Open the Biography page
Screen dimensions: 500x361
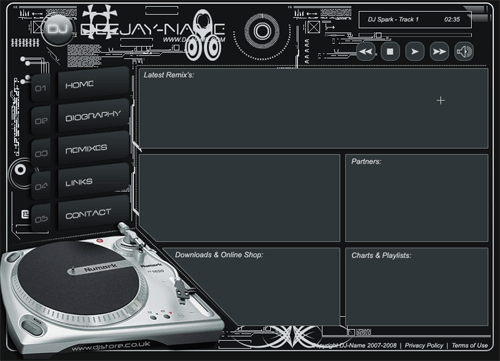click(x=93, y=116)
